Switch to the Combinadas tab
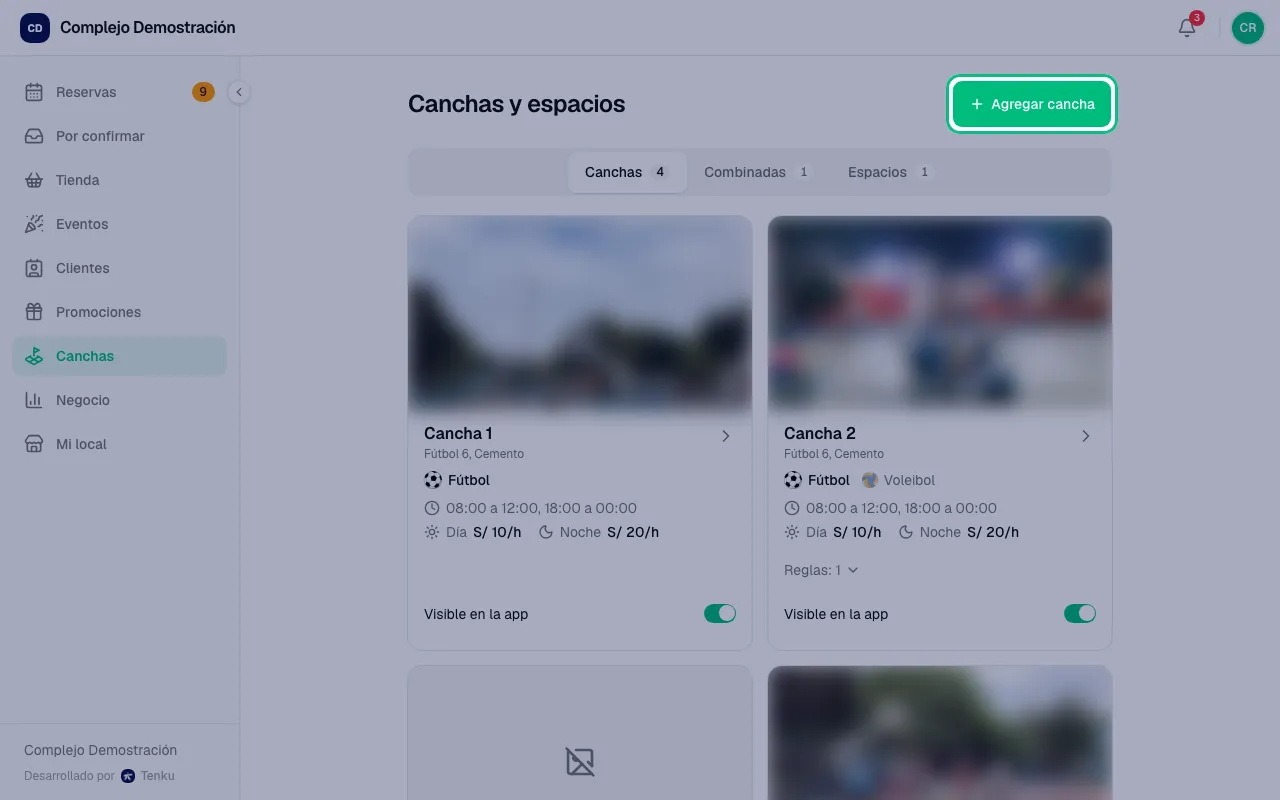 [758, 172]
